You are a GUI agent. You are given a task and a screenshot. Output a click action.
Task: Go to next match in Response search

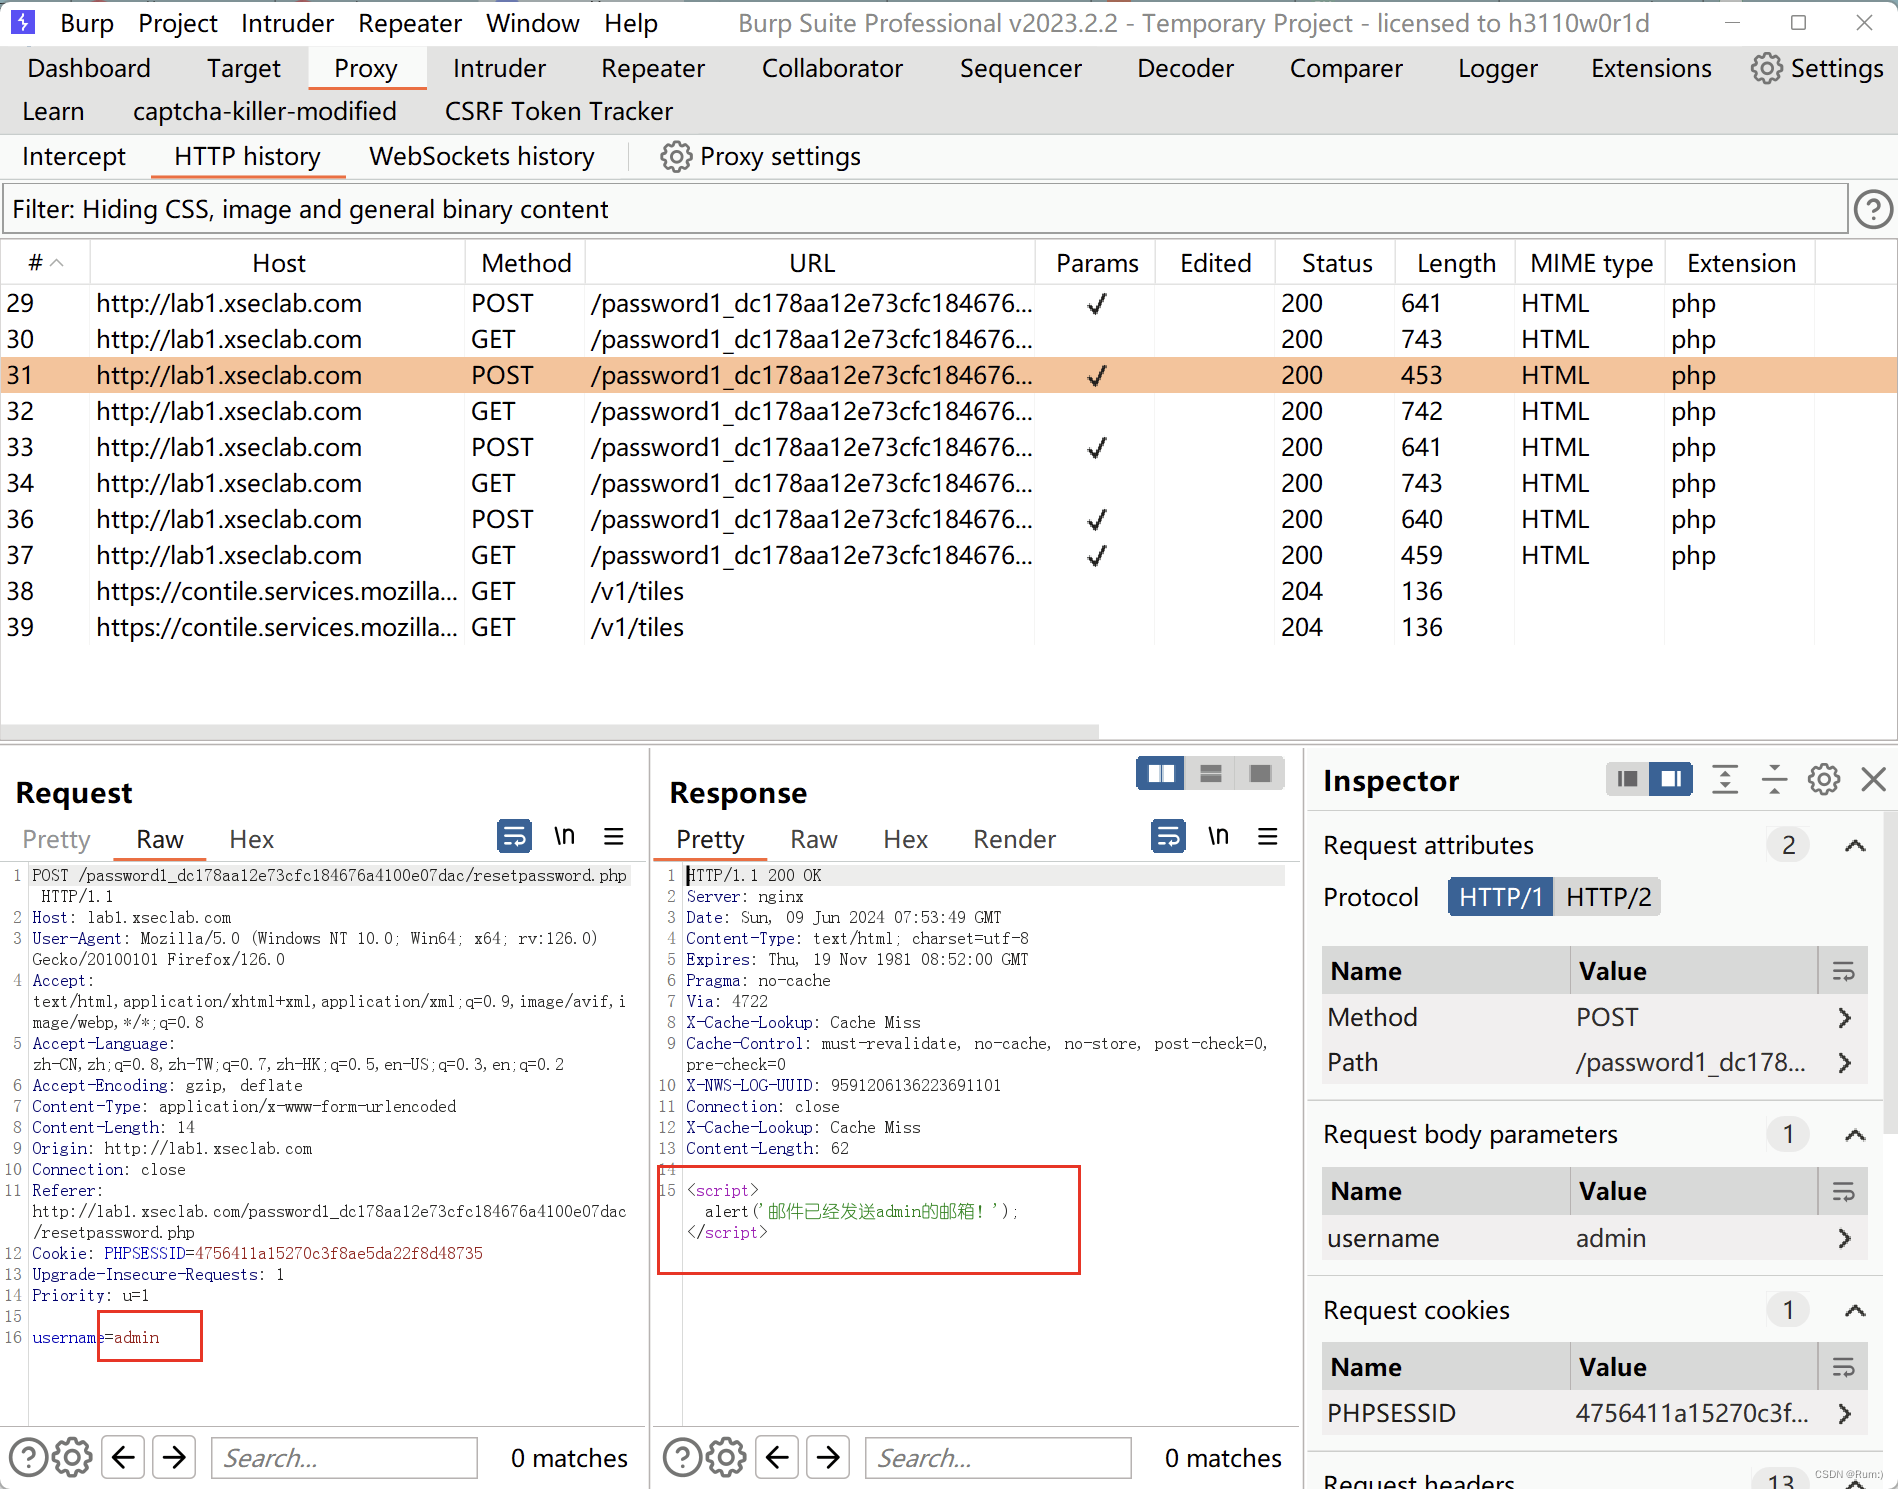click(x=829, y=1457)
